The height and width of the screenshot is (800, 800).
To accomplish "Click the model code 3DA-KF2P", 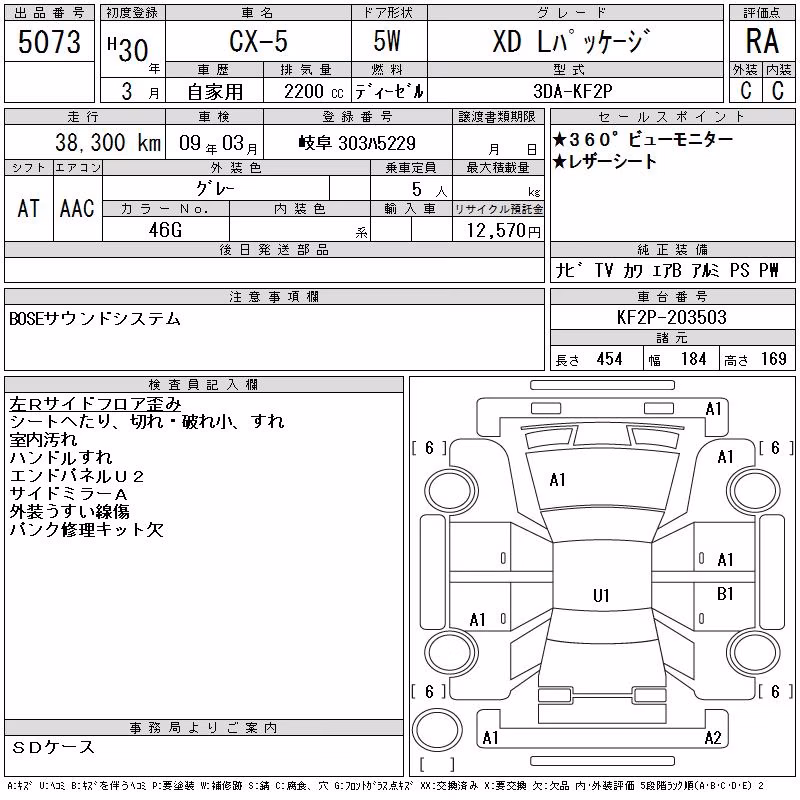I will point(572,91).
